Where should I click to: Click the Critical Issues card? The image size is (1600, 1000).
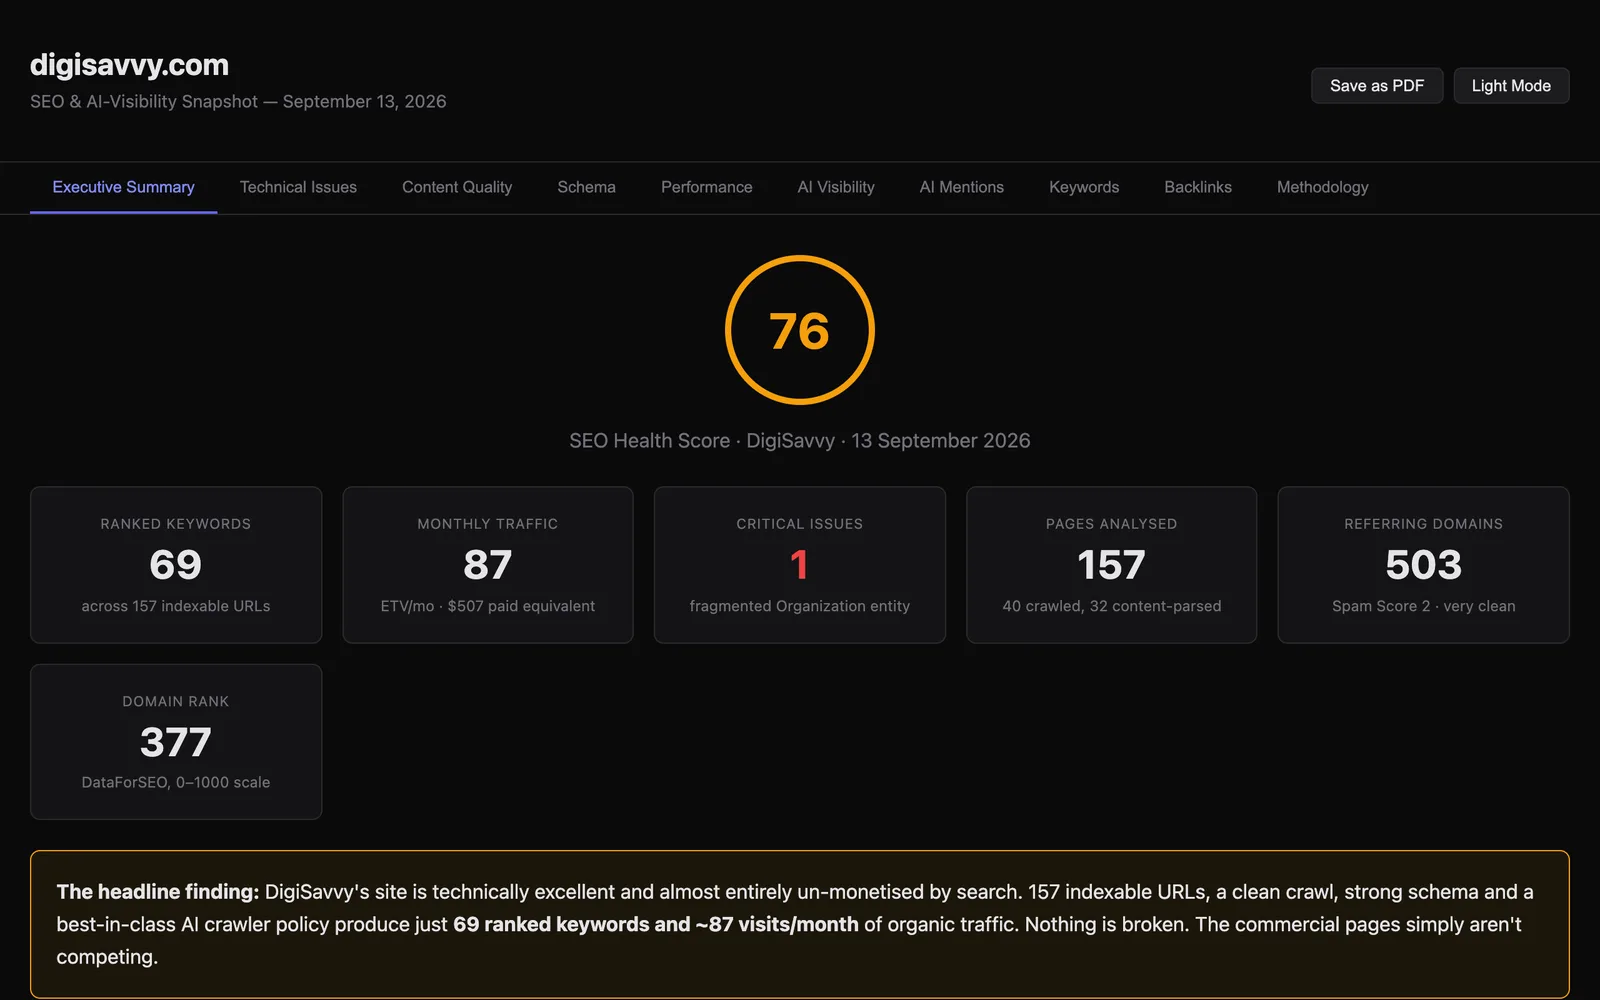click(x=800, y=565)
